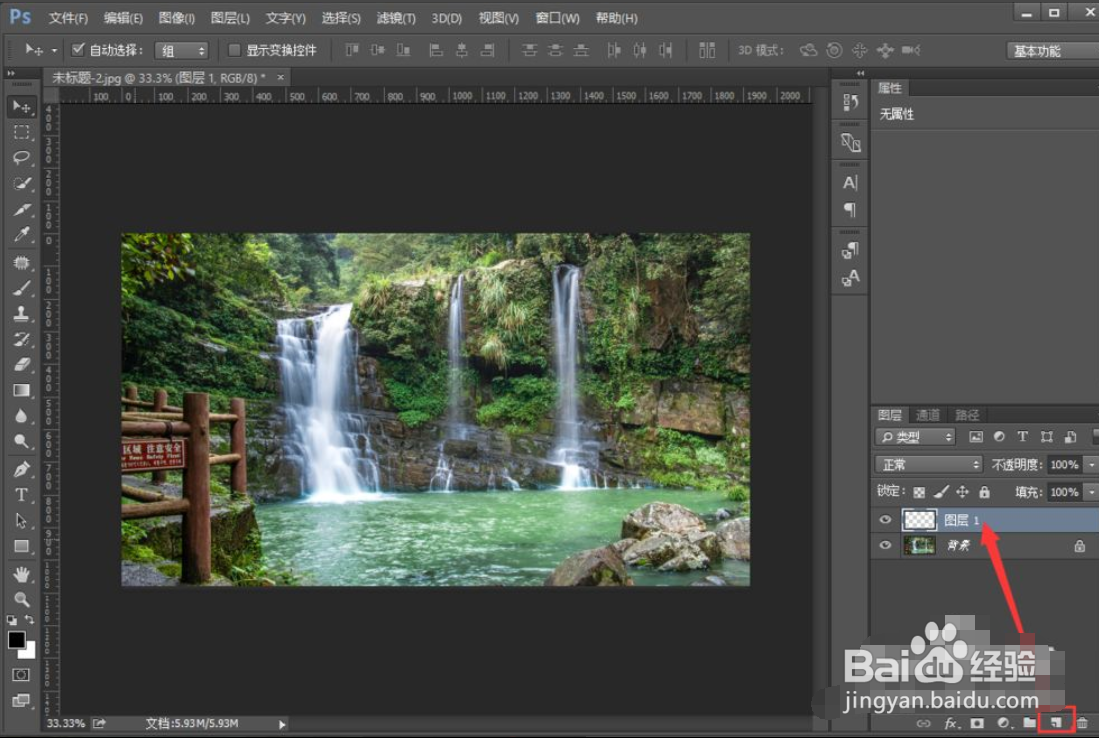Select the Gradient tool
Screen dimensions: 1099x738
point(21,390)
